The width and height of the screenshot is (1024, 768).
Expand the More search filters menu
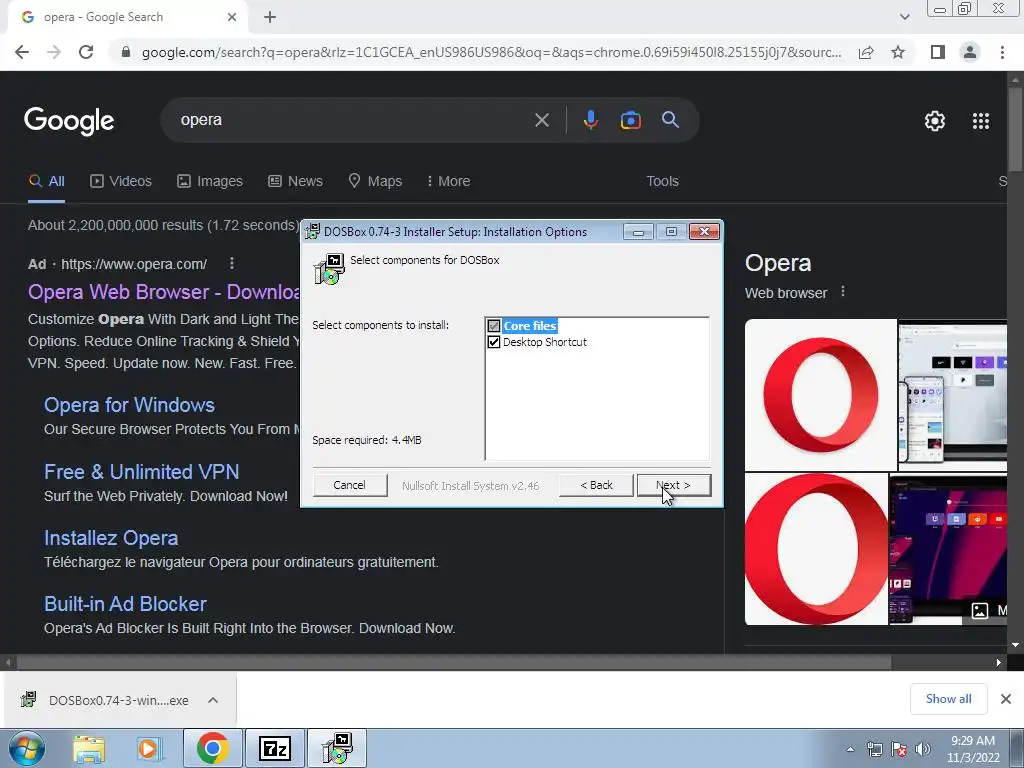(x=448, y=182)
